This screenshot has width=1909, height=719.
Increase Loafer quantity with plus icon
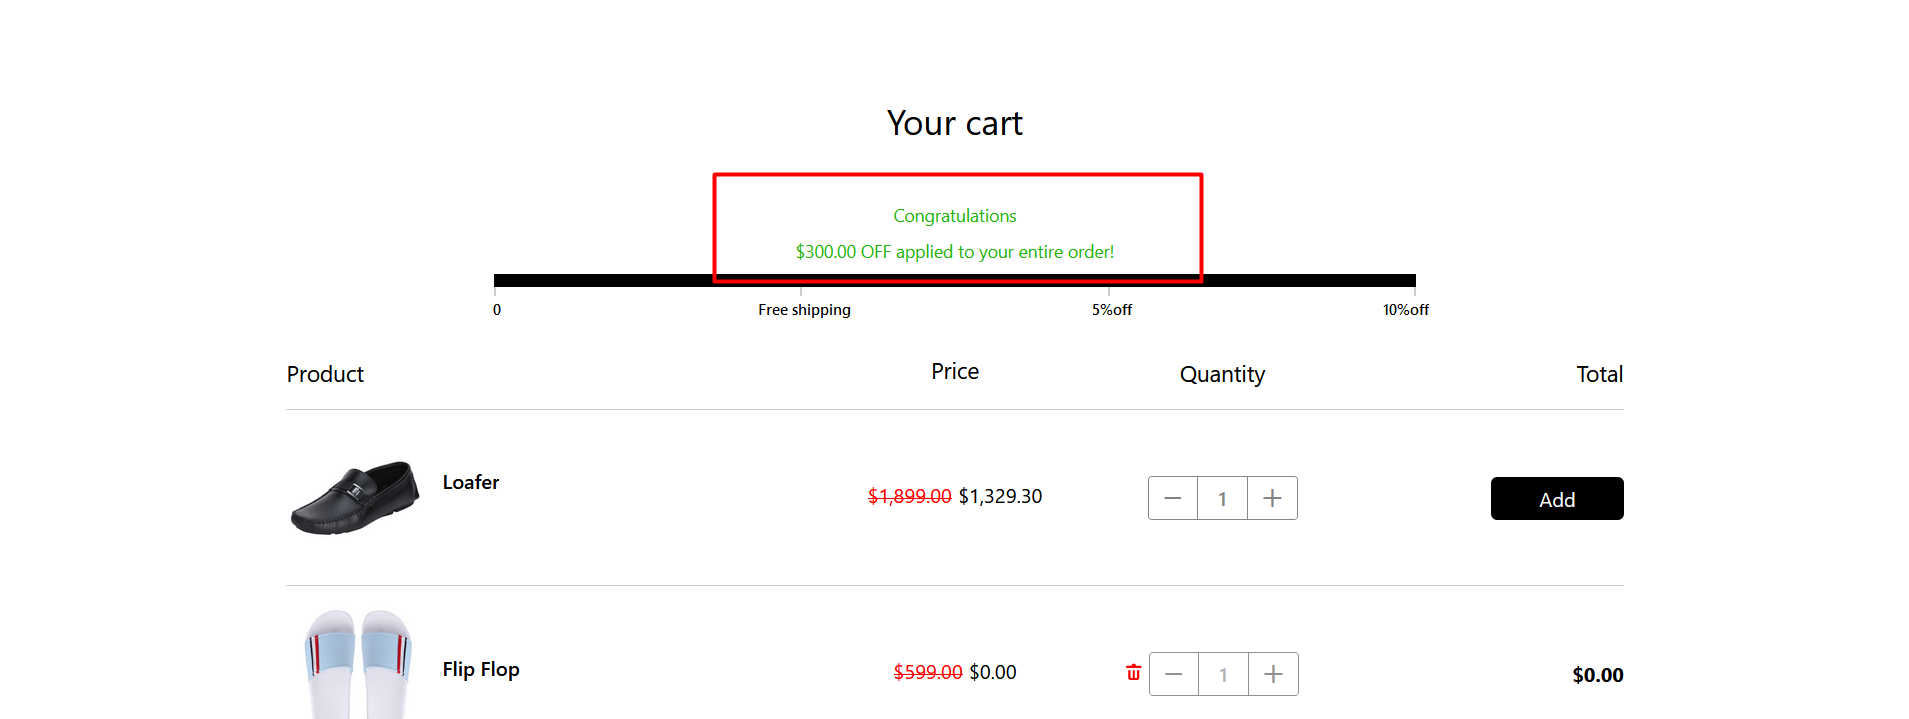point(1272,498)
